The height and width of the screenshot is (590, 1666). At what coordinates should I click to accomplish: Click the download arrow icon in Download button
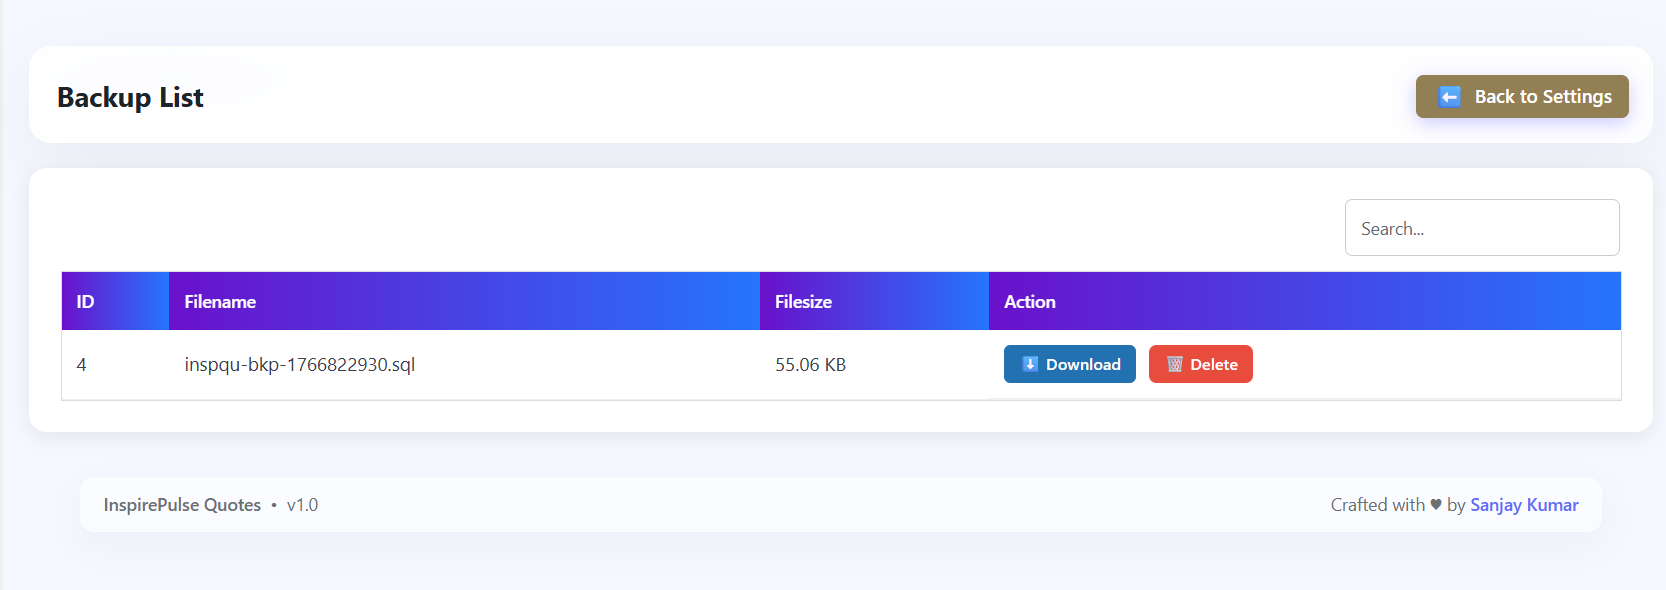tap(1030, 364)
